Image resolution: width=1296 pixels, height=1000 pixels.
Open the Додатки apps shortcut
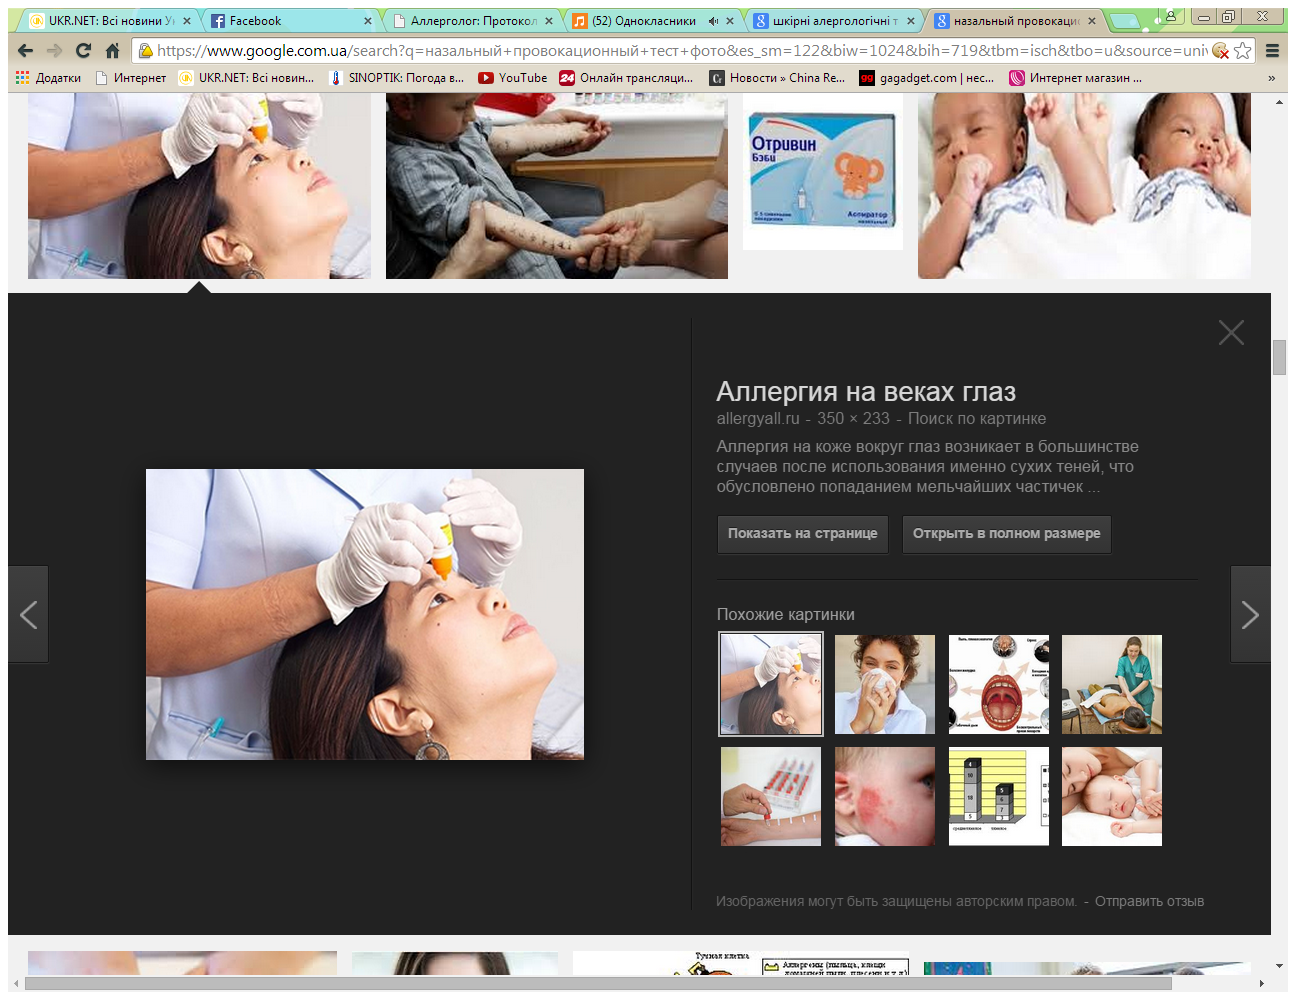pos(48,78)
